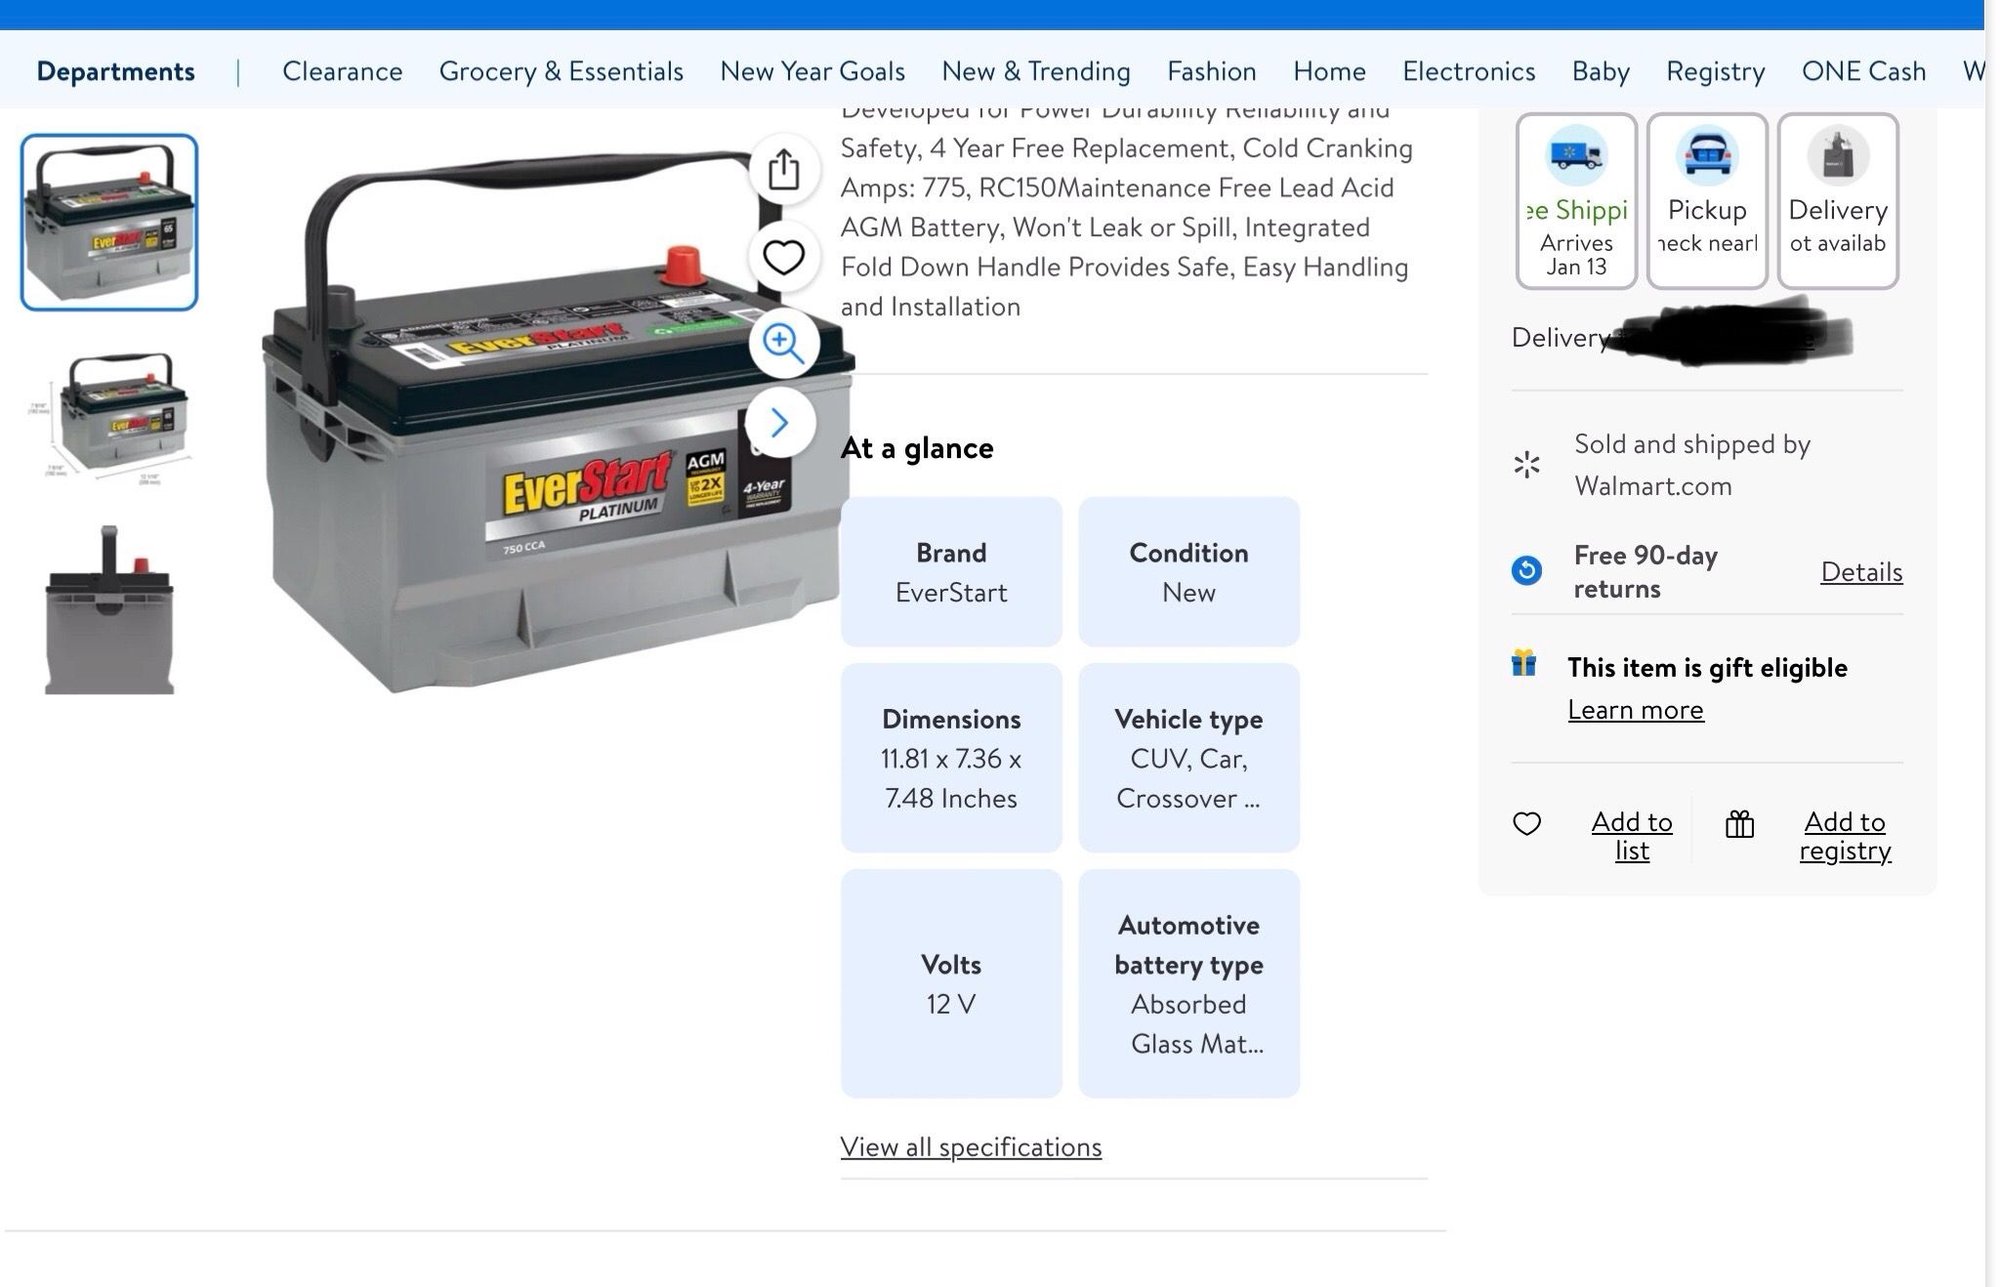Open View all specifications link

pos(970,1146)
